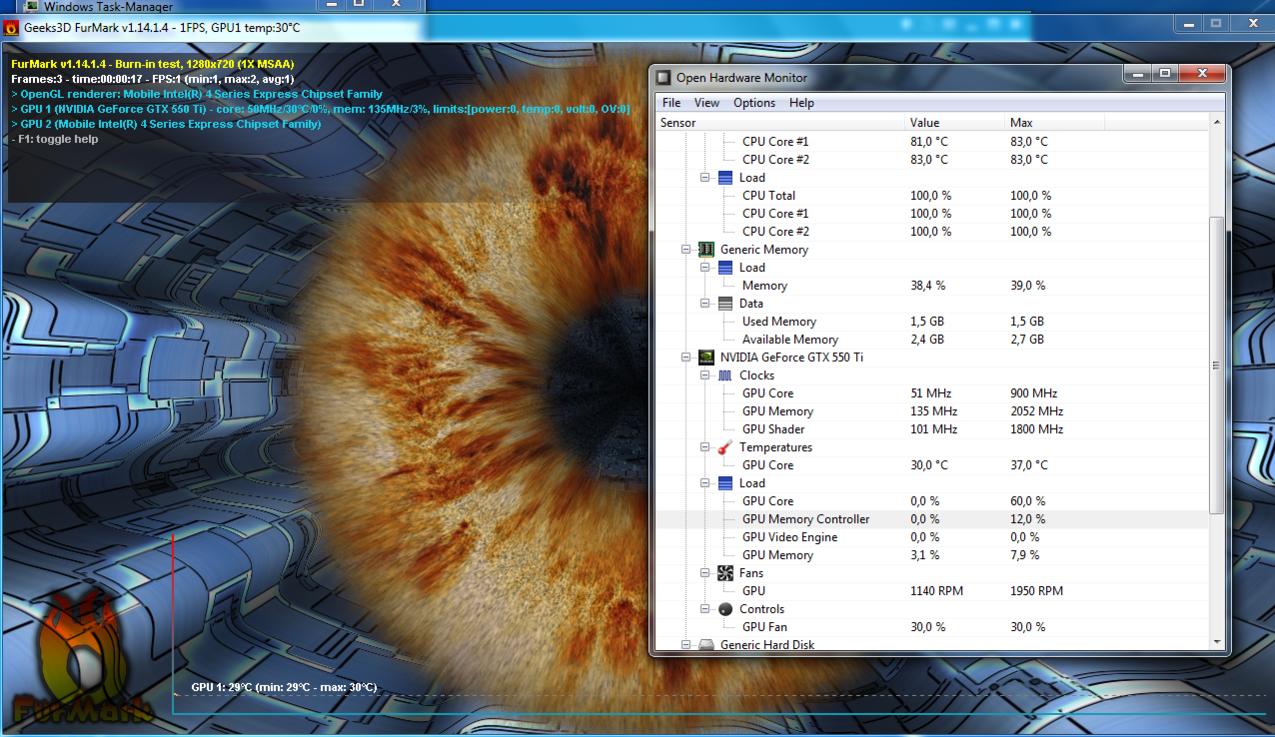Click the Generic Memory chip icon
Screen dimensions: 1275x737
(x=705, y=250)
